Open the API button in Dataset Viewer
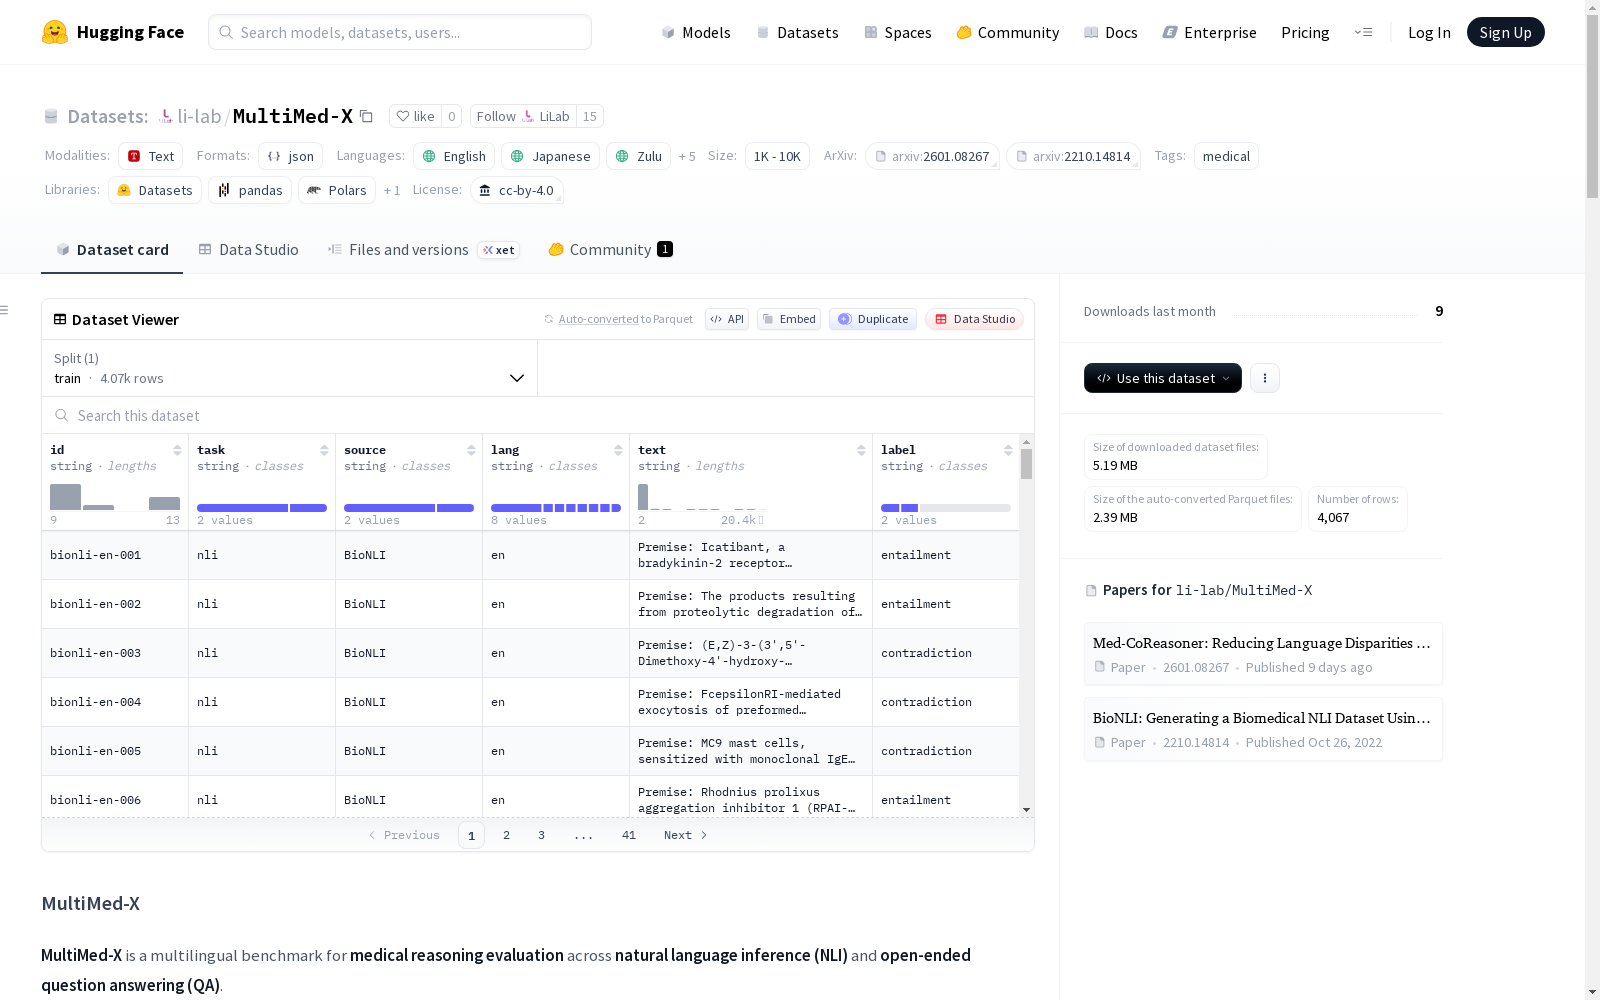The height and width of the screenshot is (1000, 1600). tap(727, 319)
